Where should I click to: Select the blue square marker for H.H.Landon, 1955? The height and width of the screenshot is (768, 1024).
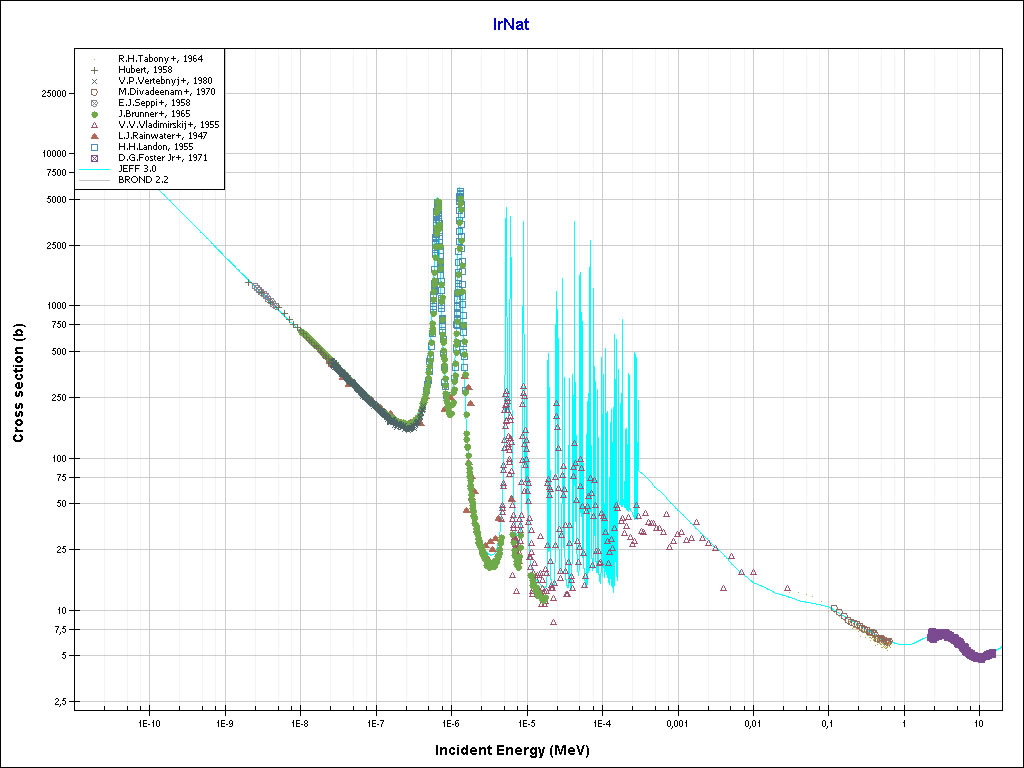tap(94, 147)
